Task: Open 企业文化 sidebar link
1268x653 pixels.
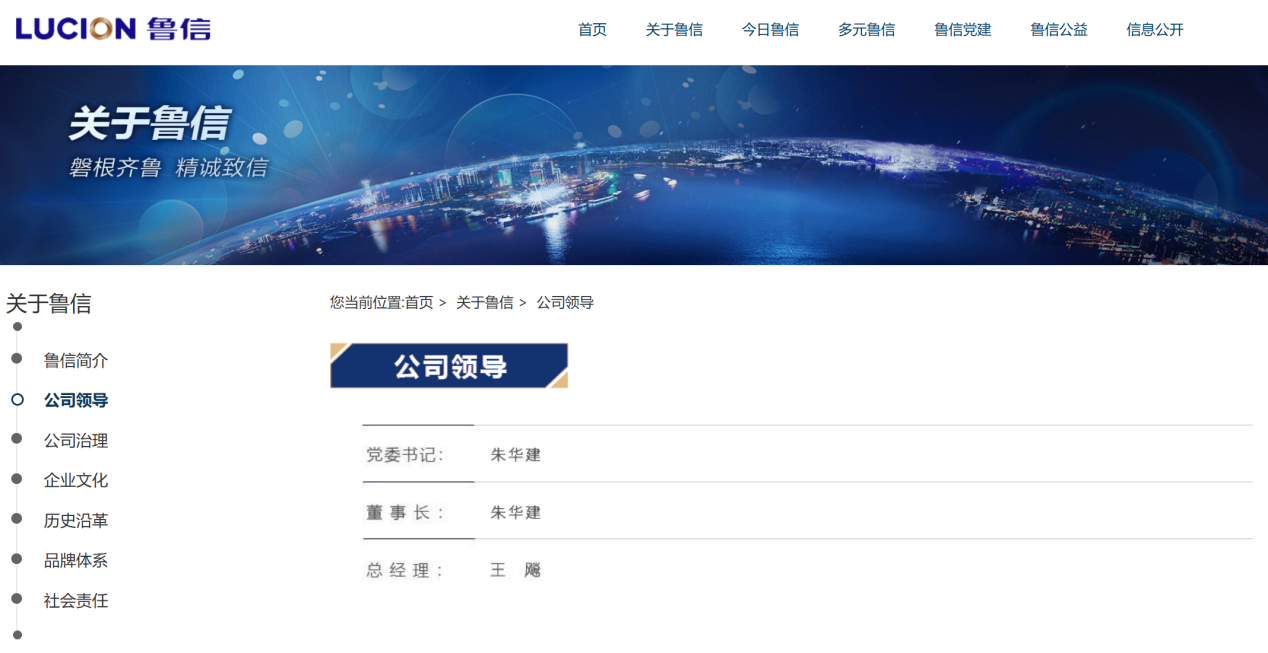Action: (x=76, y=480)
